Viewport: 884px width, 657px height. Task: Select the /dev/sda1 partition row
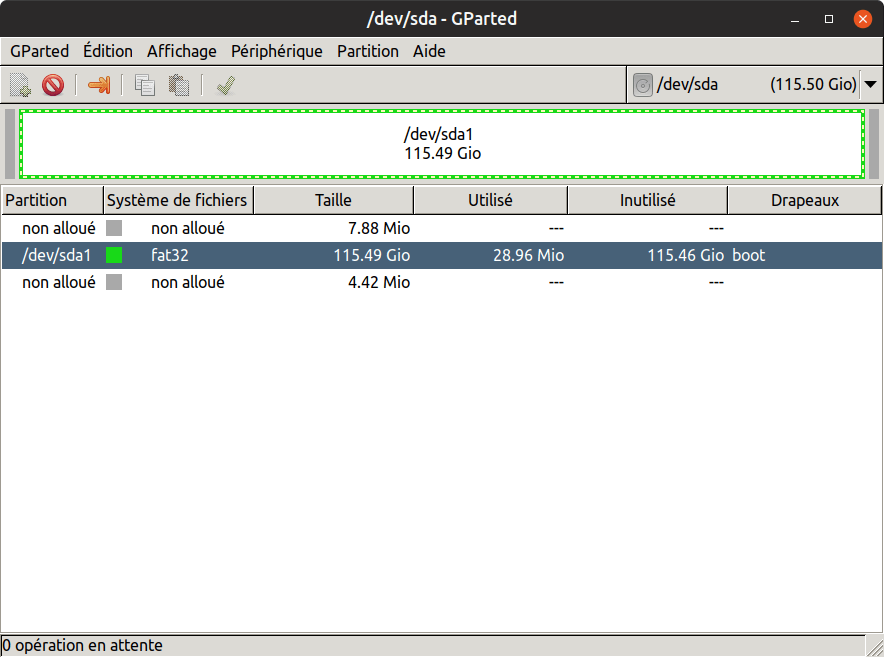[441, 255]
